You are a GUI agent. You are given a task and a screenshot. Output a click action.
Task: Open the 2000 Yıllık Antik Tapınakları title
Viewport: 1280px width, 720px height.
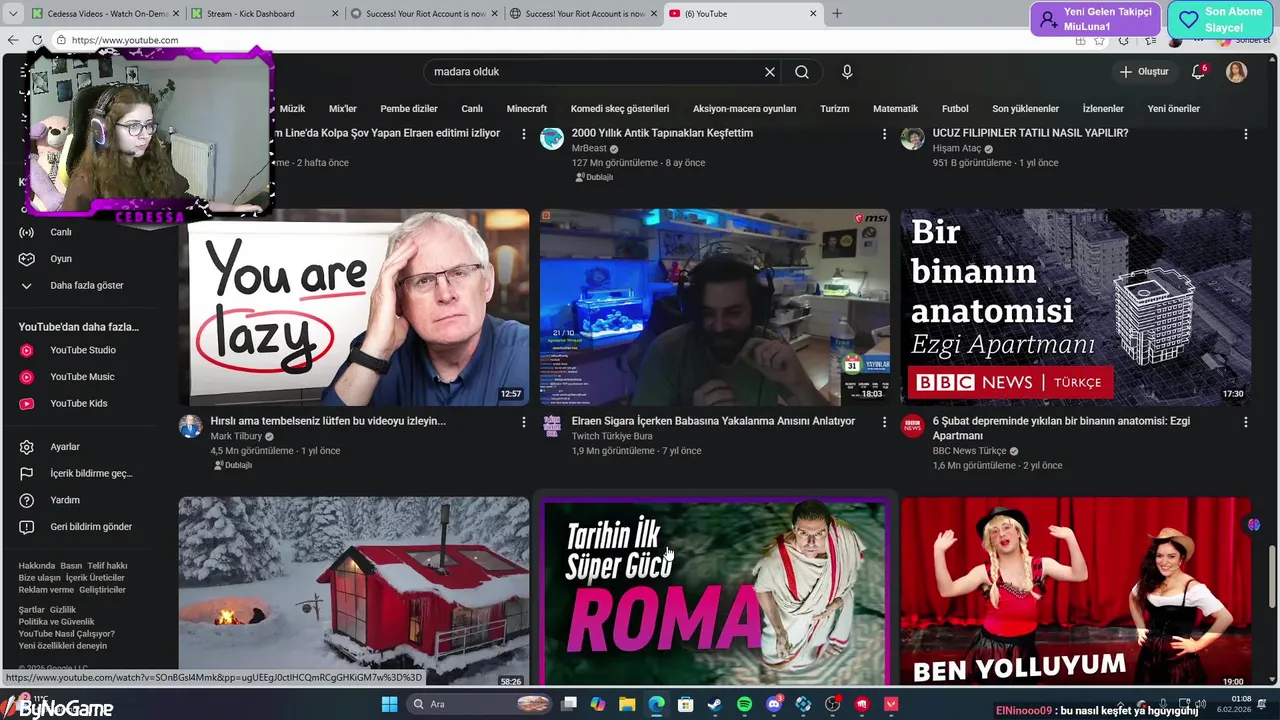(662, 133)
